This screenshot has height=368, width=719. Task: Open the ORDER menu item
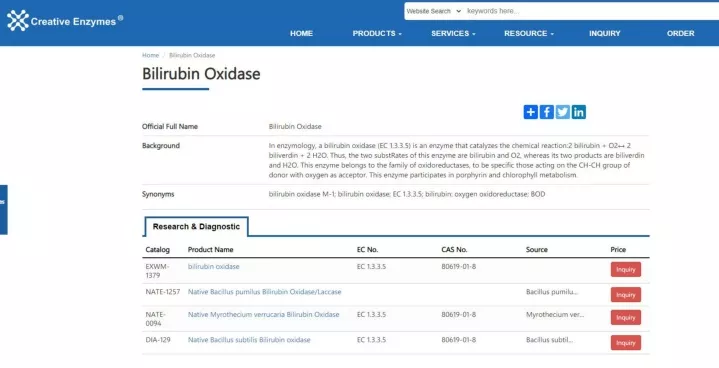tap(680, 33)
